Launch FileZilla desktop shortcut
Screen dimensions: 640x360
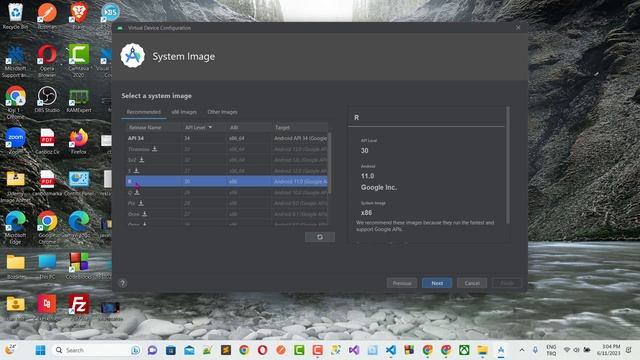[x=79, y=307]
